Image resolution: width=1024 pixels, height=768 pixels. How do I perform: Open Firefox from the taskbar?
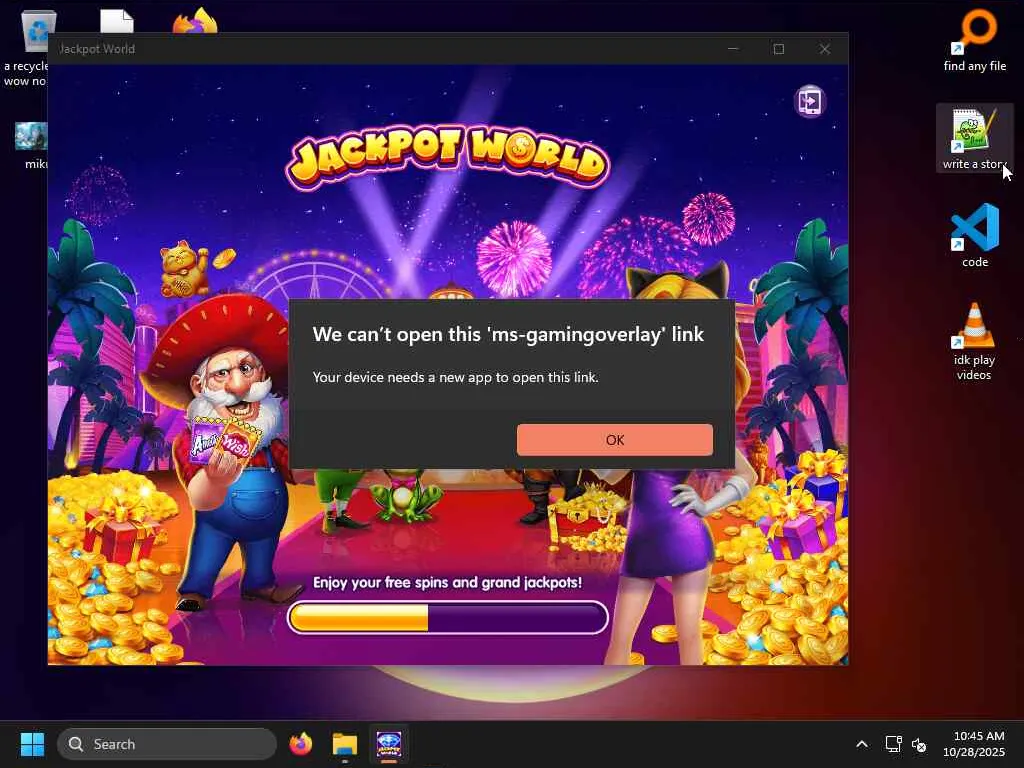pyautogui.click(x=300, y=744)
